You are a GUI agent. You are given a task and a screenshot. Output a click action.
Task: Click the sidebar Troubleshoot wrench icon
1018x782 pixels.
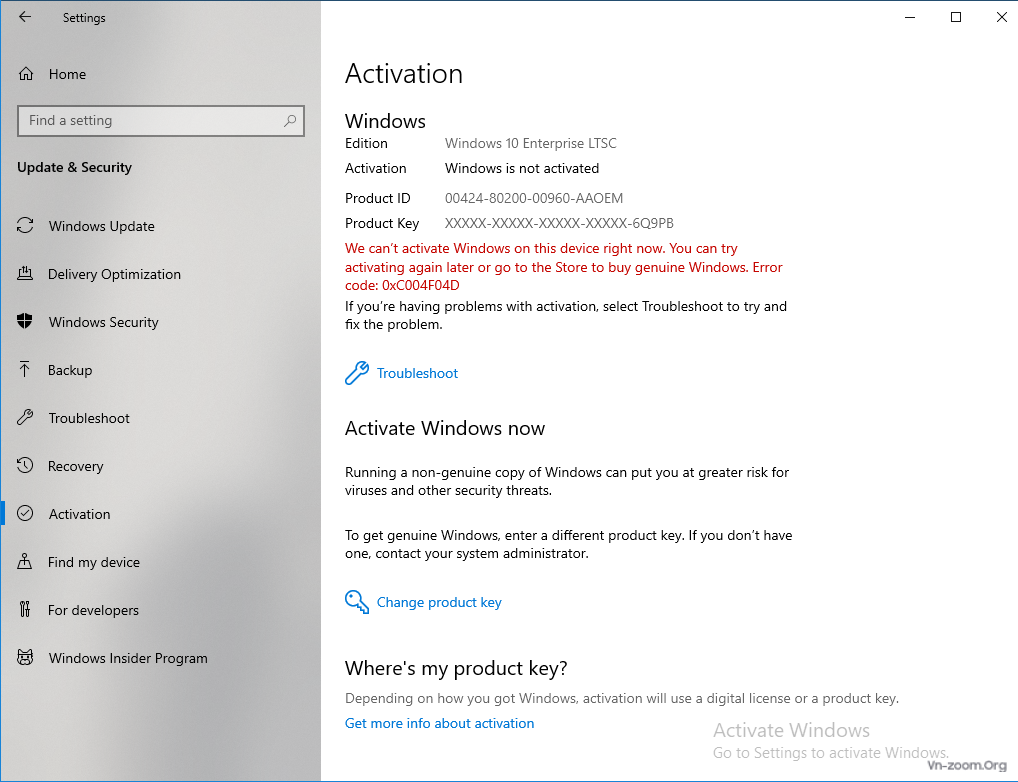(x=25, y=418)
